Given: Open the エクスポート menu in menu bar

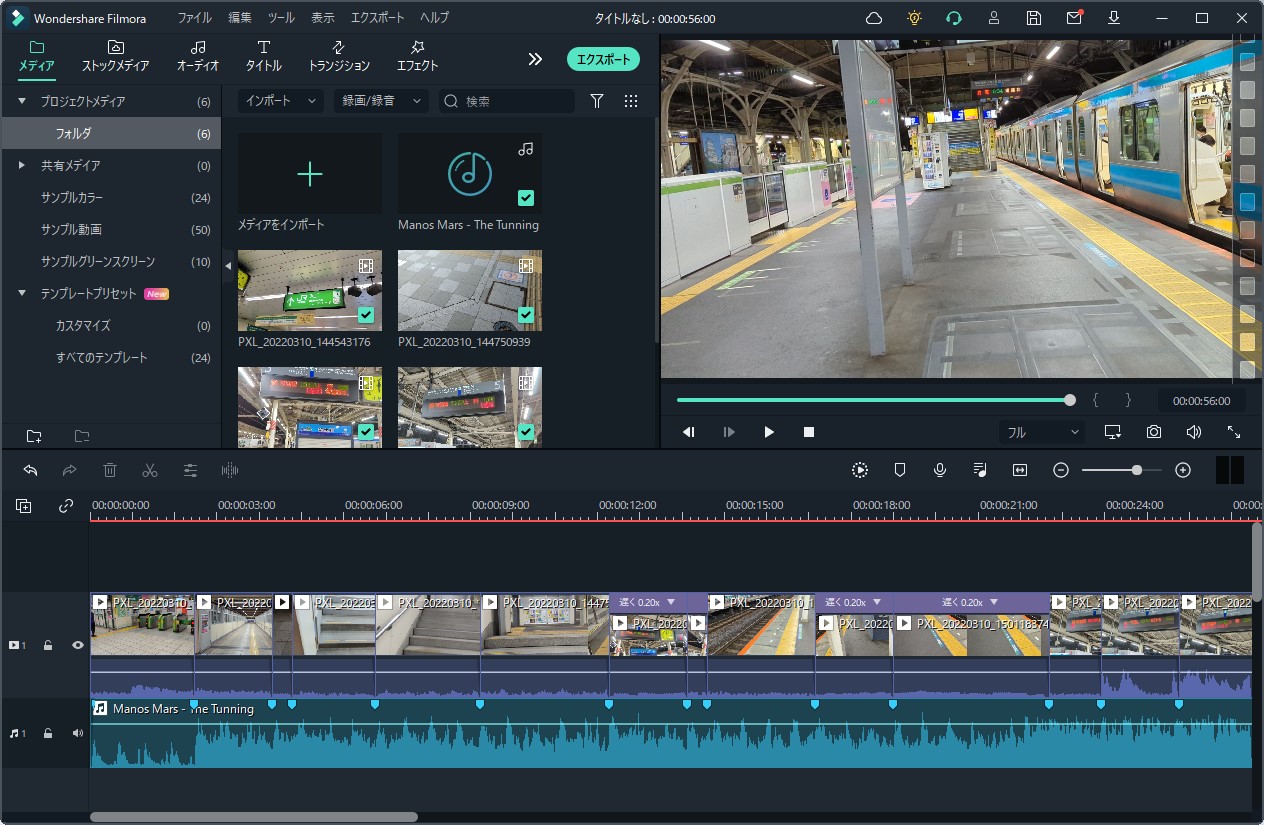Looking at the screenshot, I should (378, 18).
